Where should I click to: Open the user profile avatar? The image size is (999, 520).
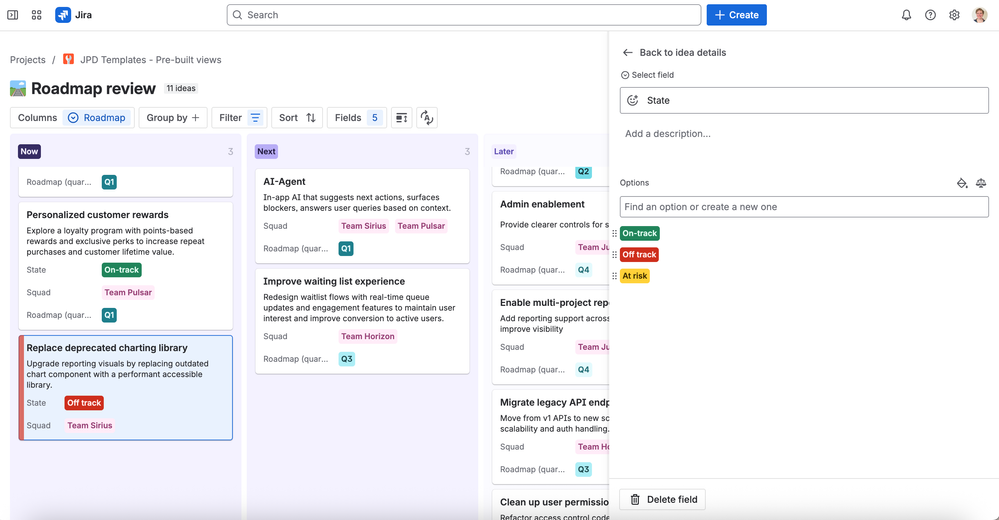click(979, 15)
